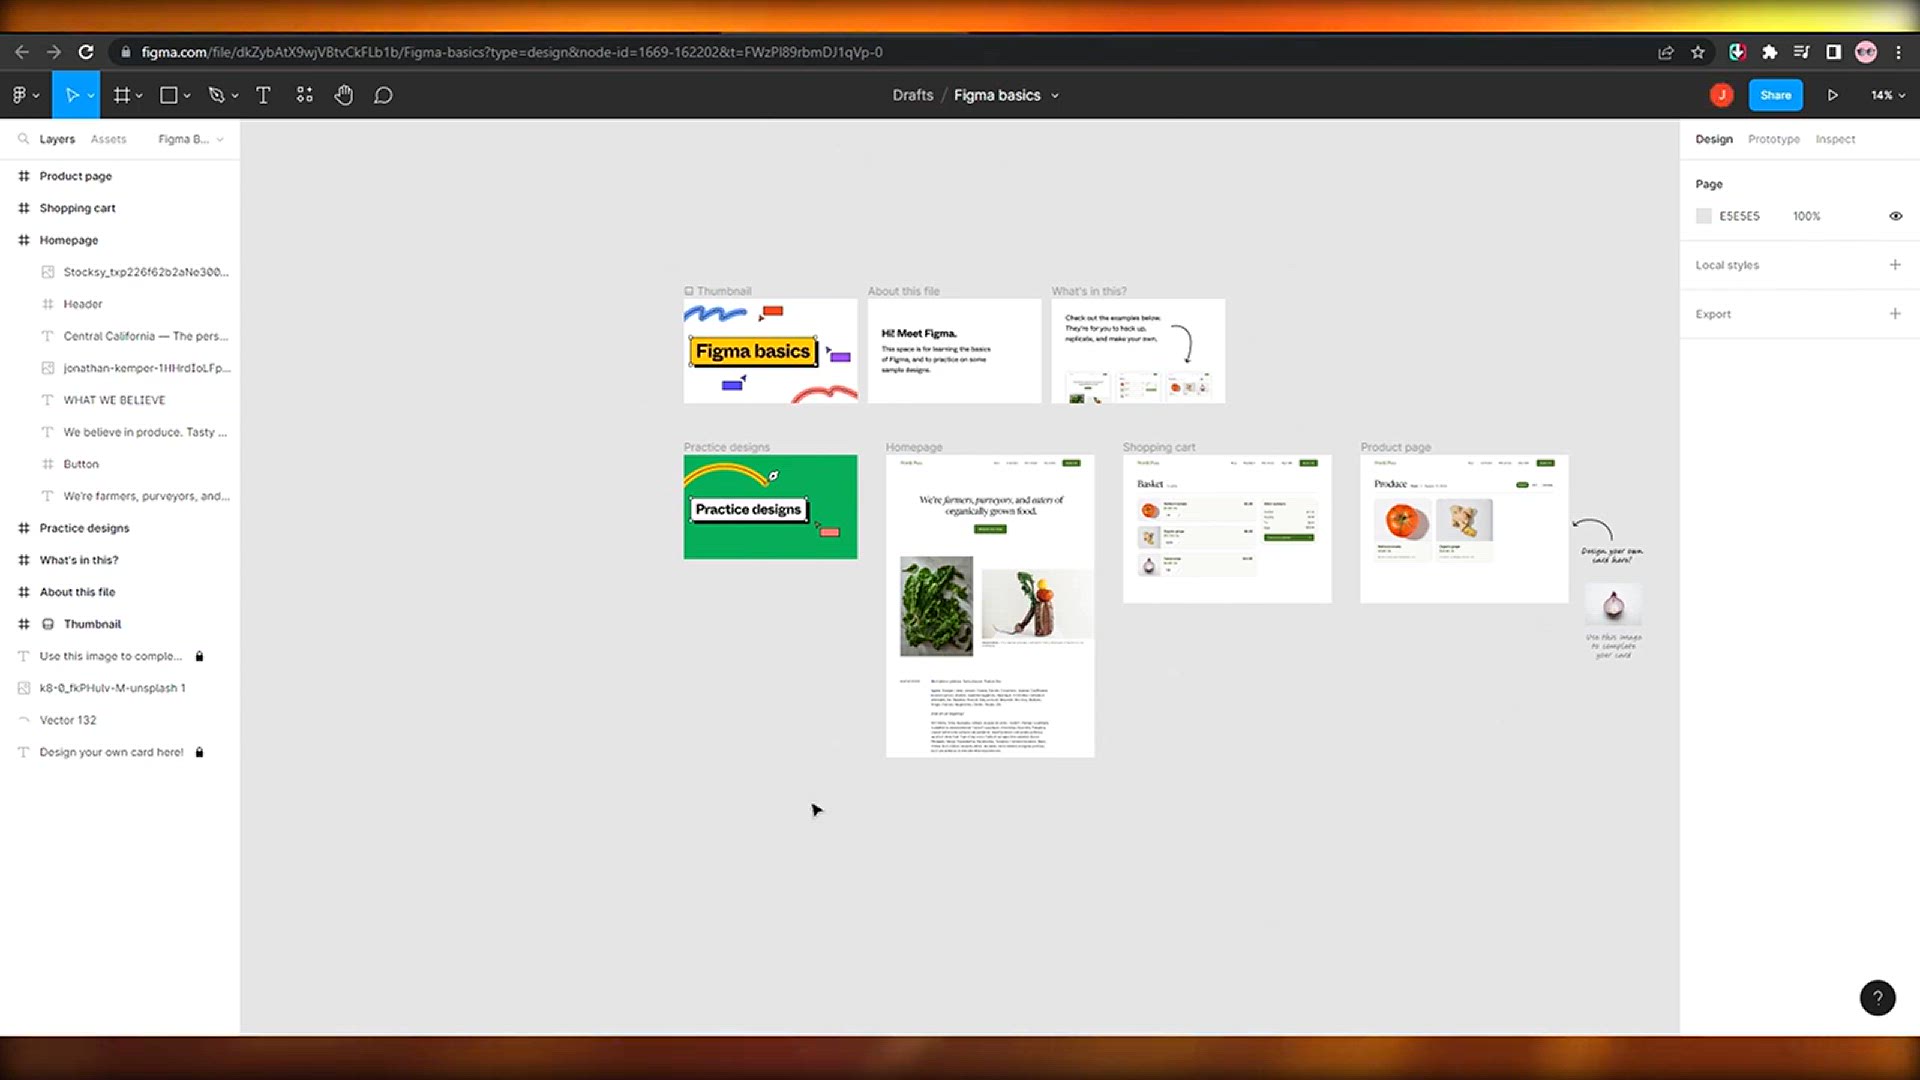Open the Figma basics file name dropdown

(1055, 96)
